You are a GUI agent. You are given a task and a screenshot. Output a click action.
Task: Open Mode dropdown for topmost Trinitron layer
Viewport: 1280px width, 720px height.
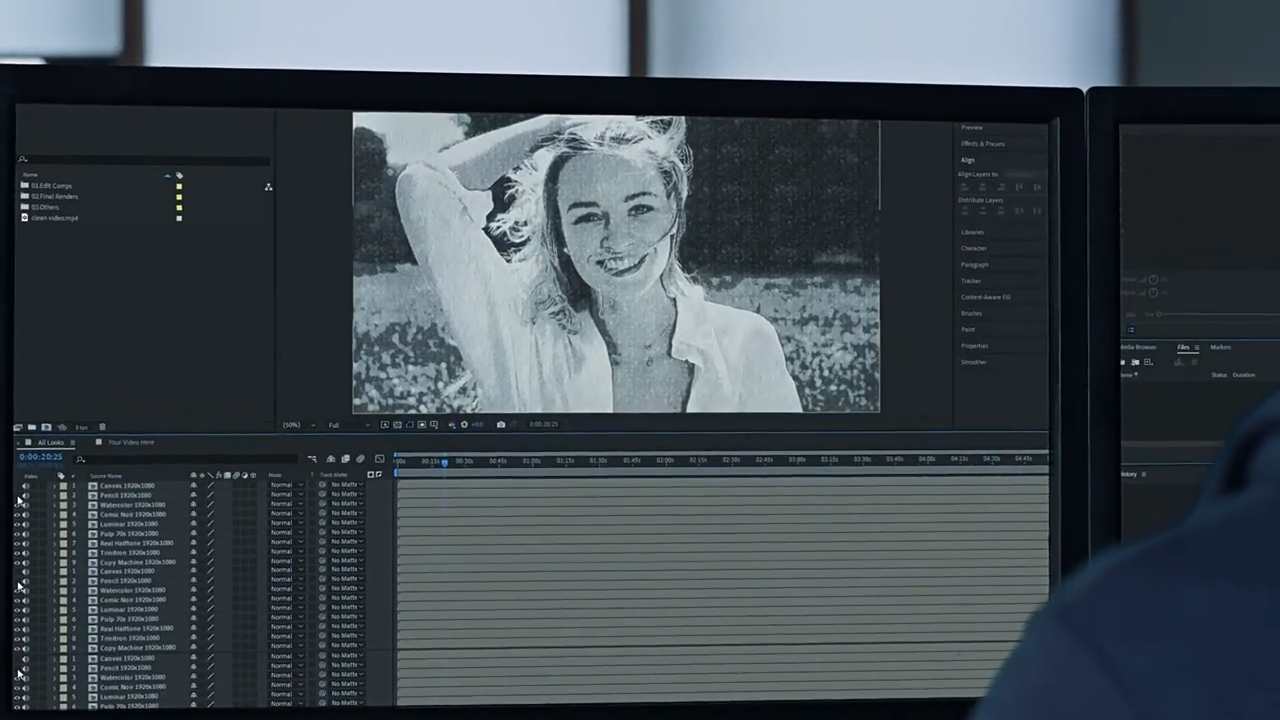(x=286, y=552)
